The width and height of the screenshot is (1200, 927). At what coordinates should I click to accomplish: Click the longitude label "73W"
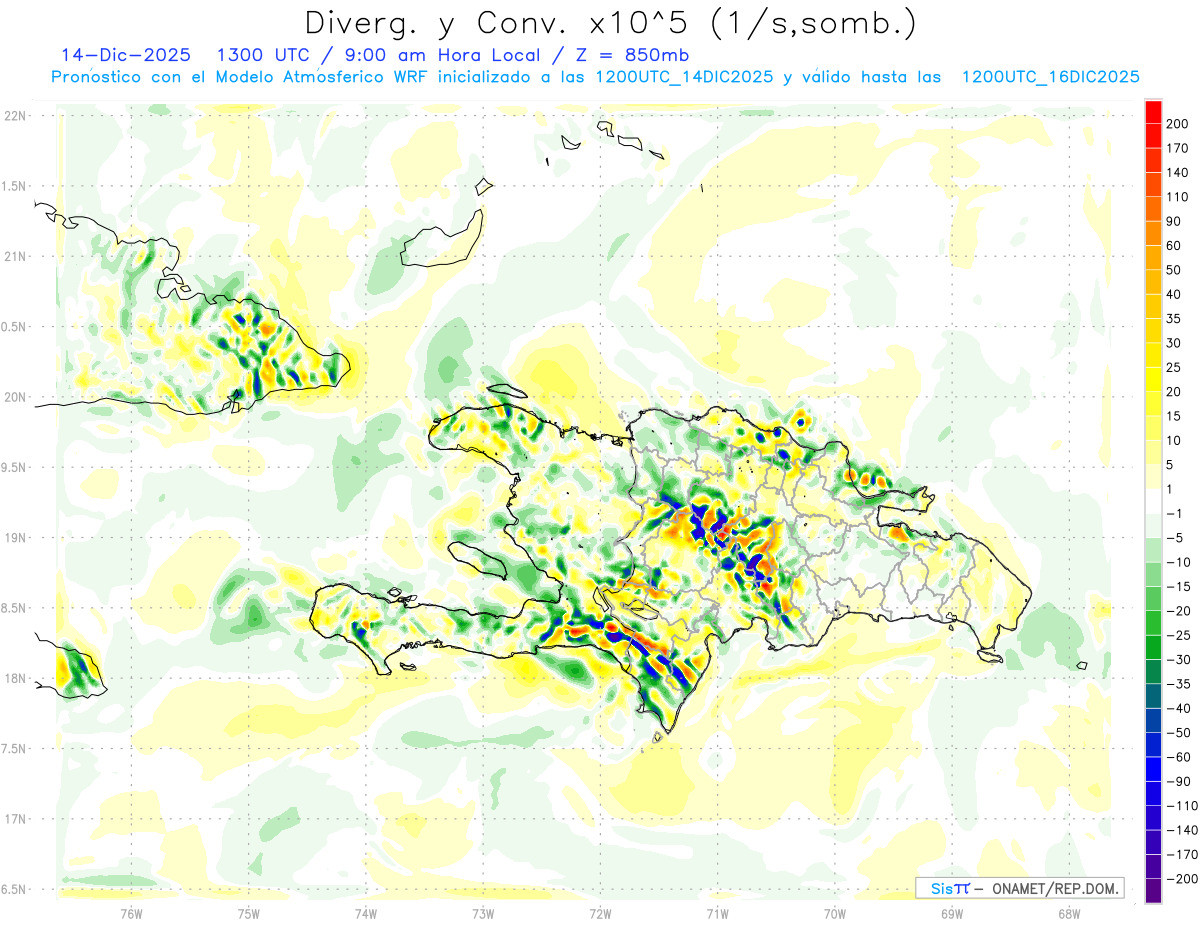pos(483,913)
